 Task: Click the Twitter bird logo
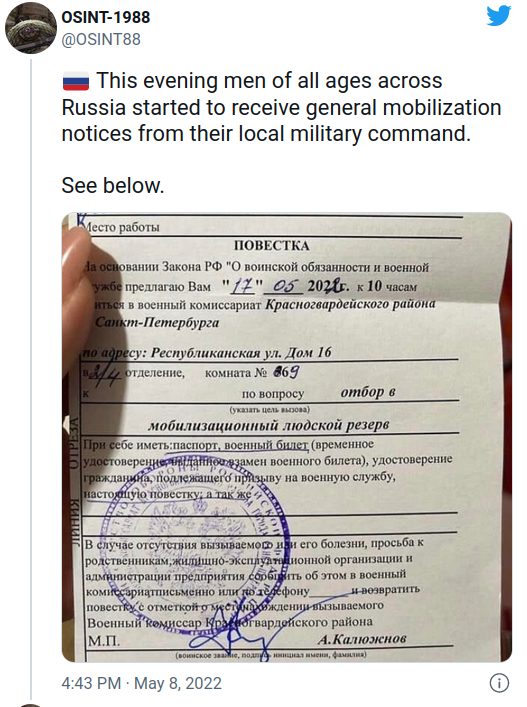(498, 16)
